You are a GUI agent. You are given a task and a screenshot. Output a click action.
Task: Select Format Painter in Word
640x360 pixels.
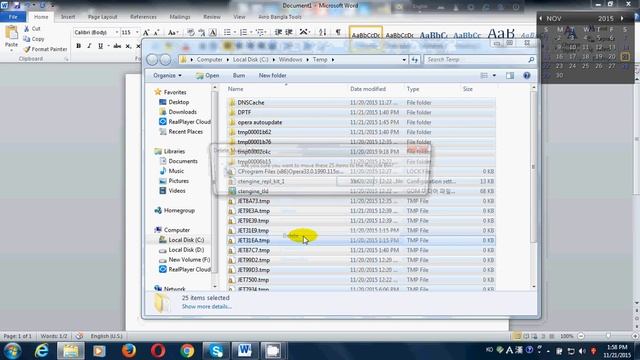(45, 49)
